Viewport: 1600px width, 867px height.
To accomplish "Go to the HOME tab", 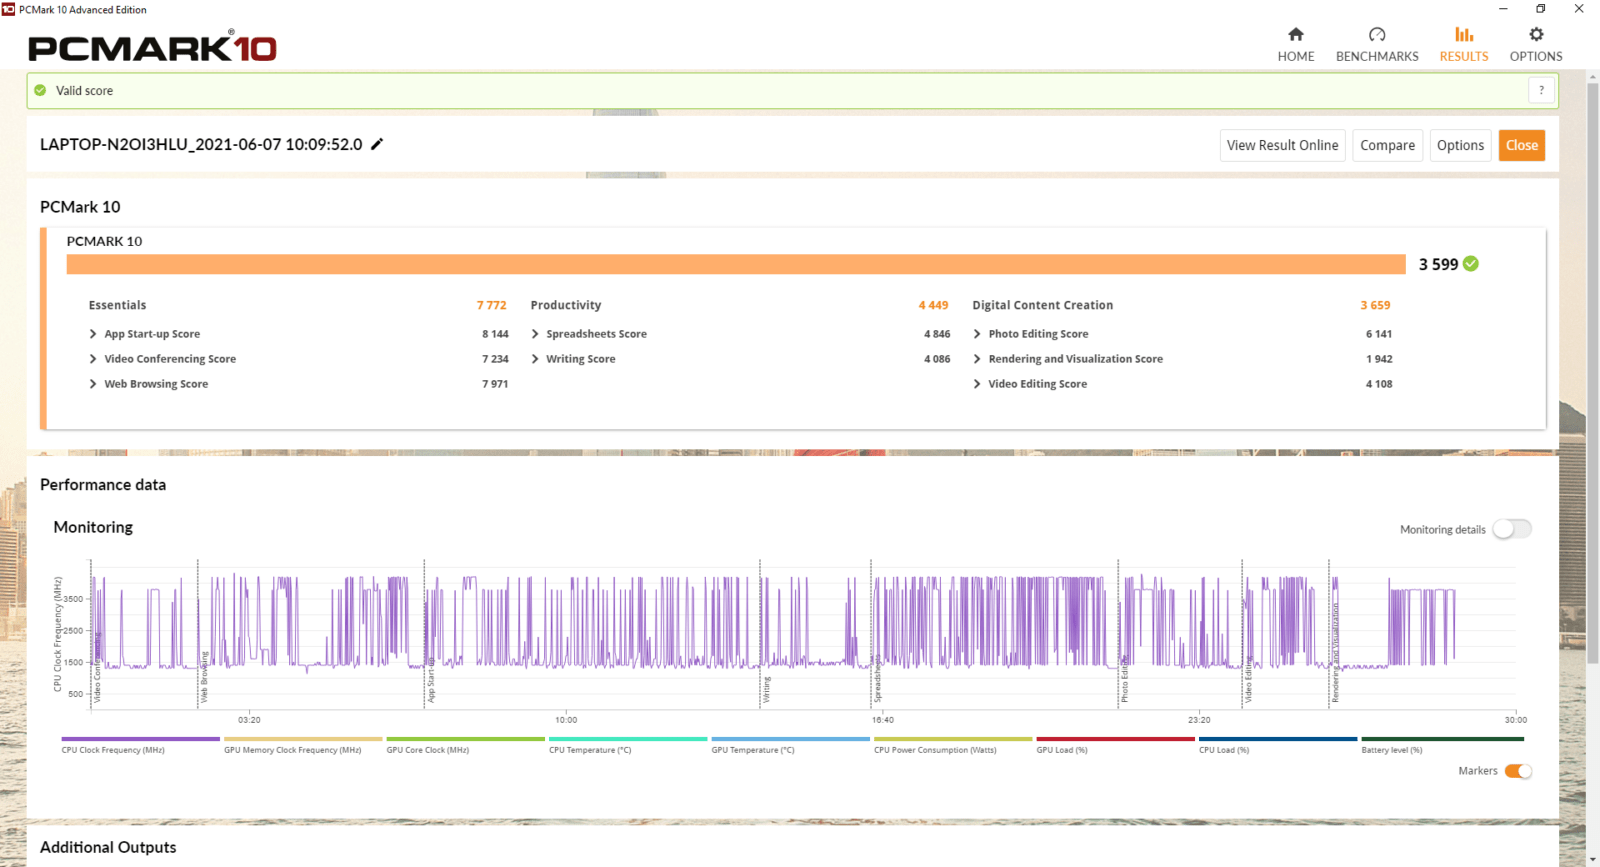I will pyautogui.click(x=1296, y=45).
